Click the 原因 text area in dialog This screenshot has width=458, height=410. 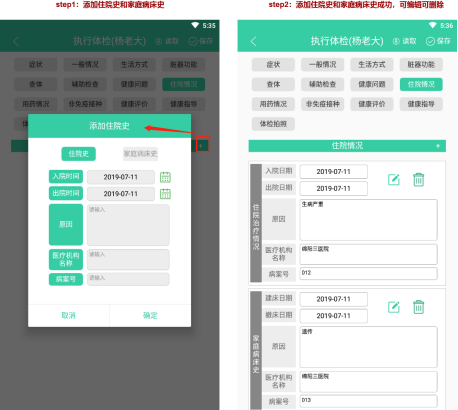coord(128,225)
